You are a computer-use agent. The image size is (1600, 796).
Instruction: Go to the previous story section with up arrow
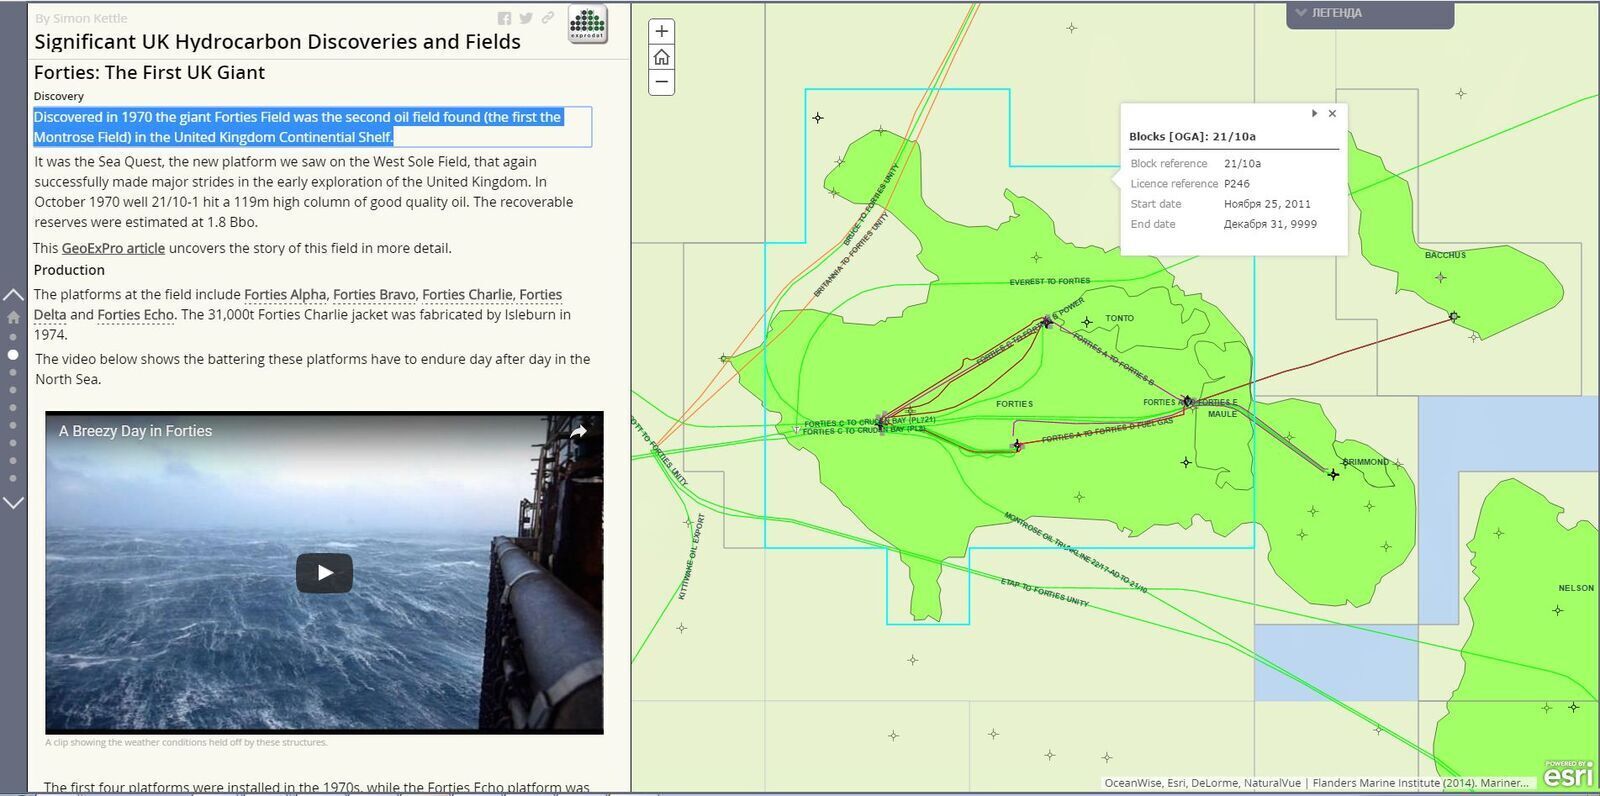coord(13,294)
